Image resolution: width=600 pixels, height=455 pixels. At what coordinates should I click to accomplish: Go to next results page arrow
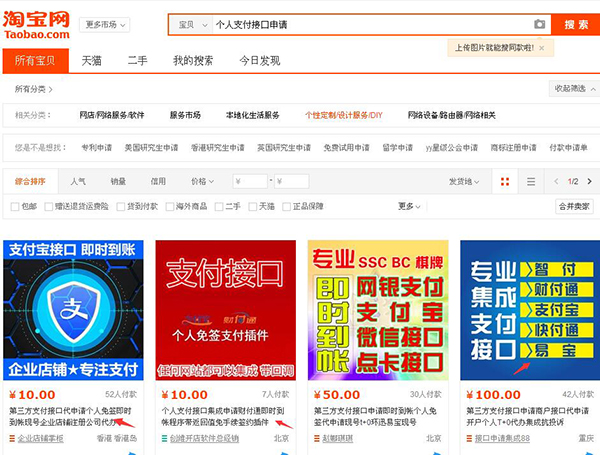point(589,181)
